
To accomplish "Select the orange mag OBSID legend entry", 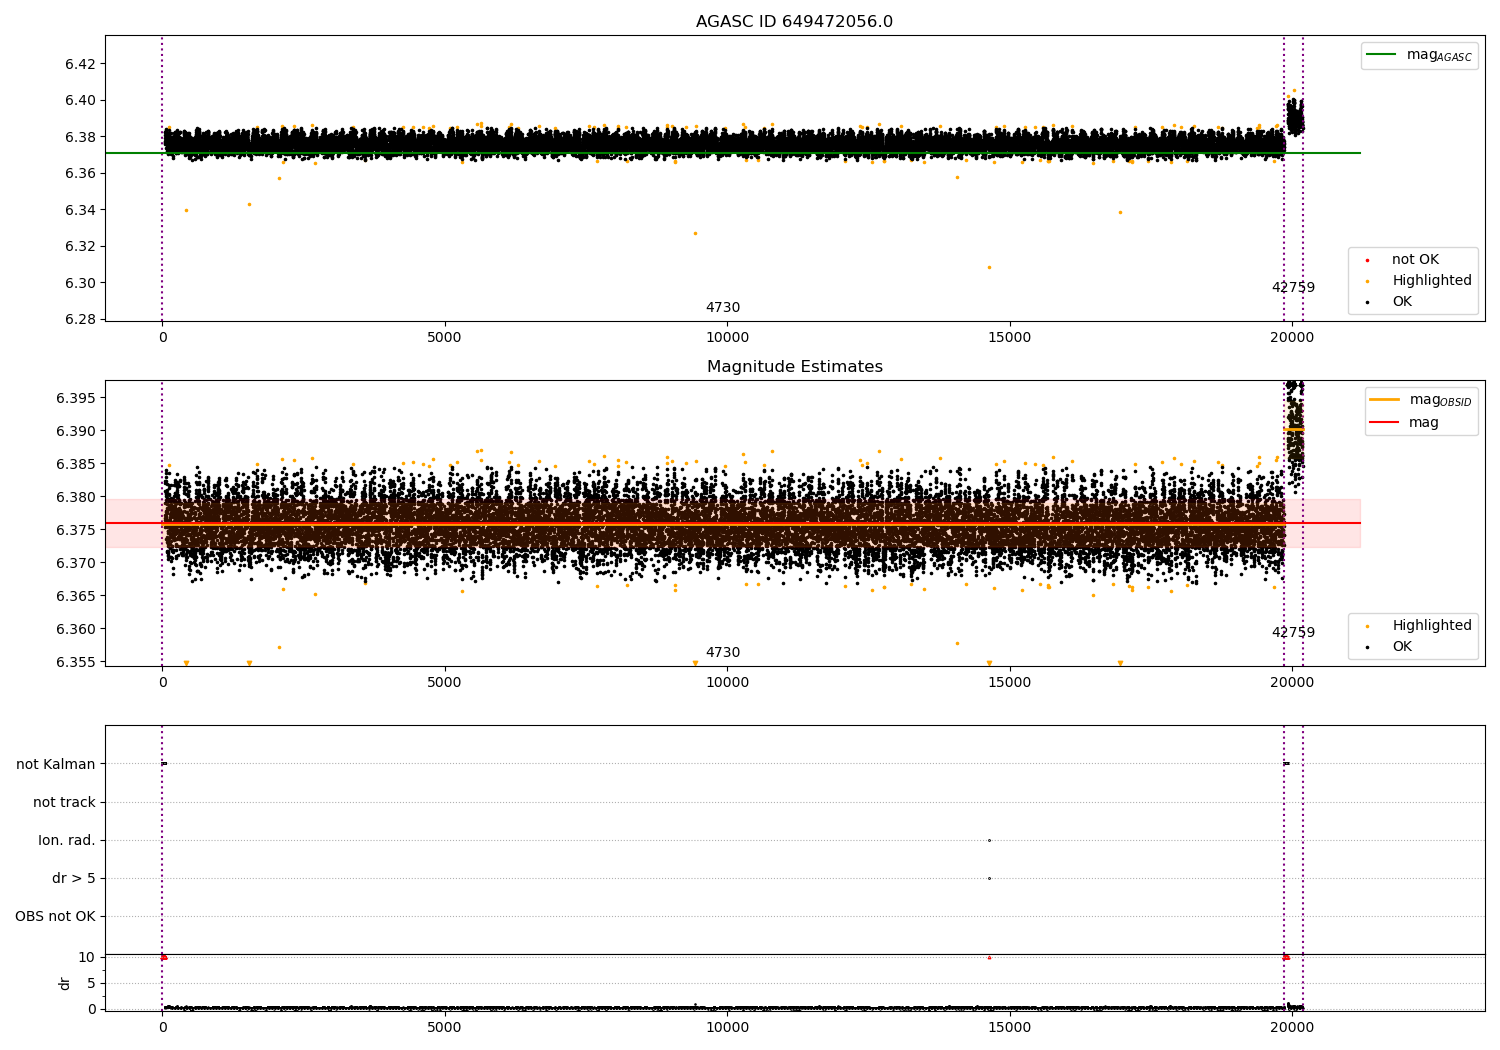I will click(x=1420, y=400).
